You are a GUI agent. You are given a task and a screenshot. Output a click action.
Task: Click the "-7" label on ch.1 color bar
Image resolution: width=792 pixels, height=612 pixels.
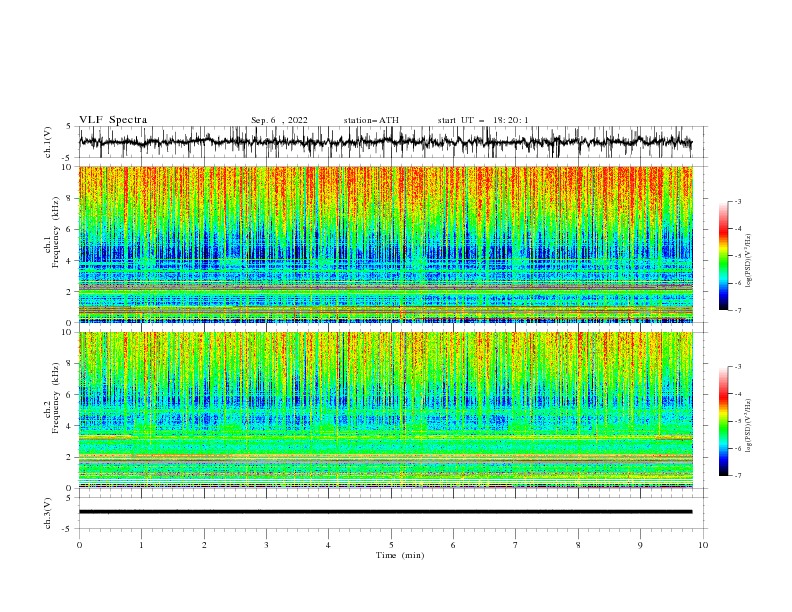pyautogui.click(x=737, y=310)
